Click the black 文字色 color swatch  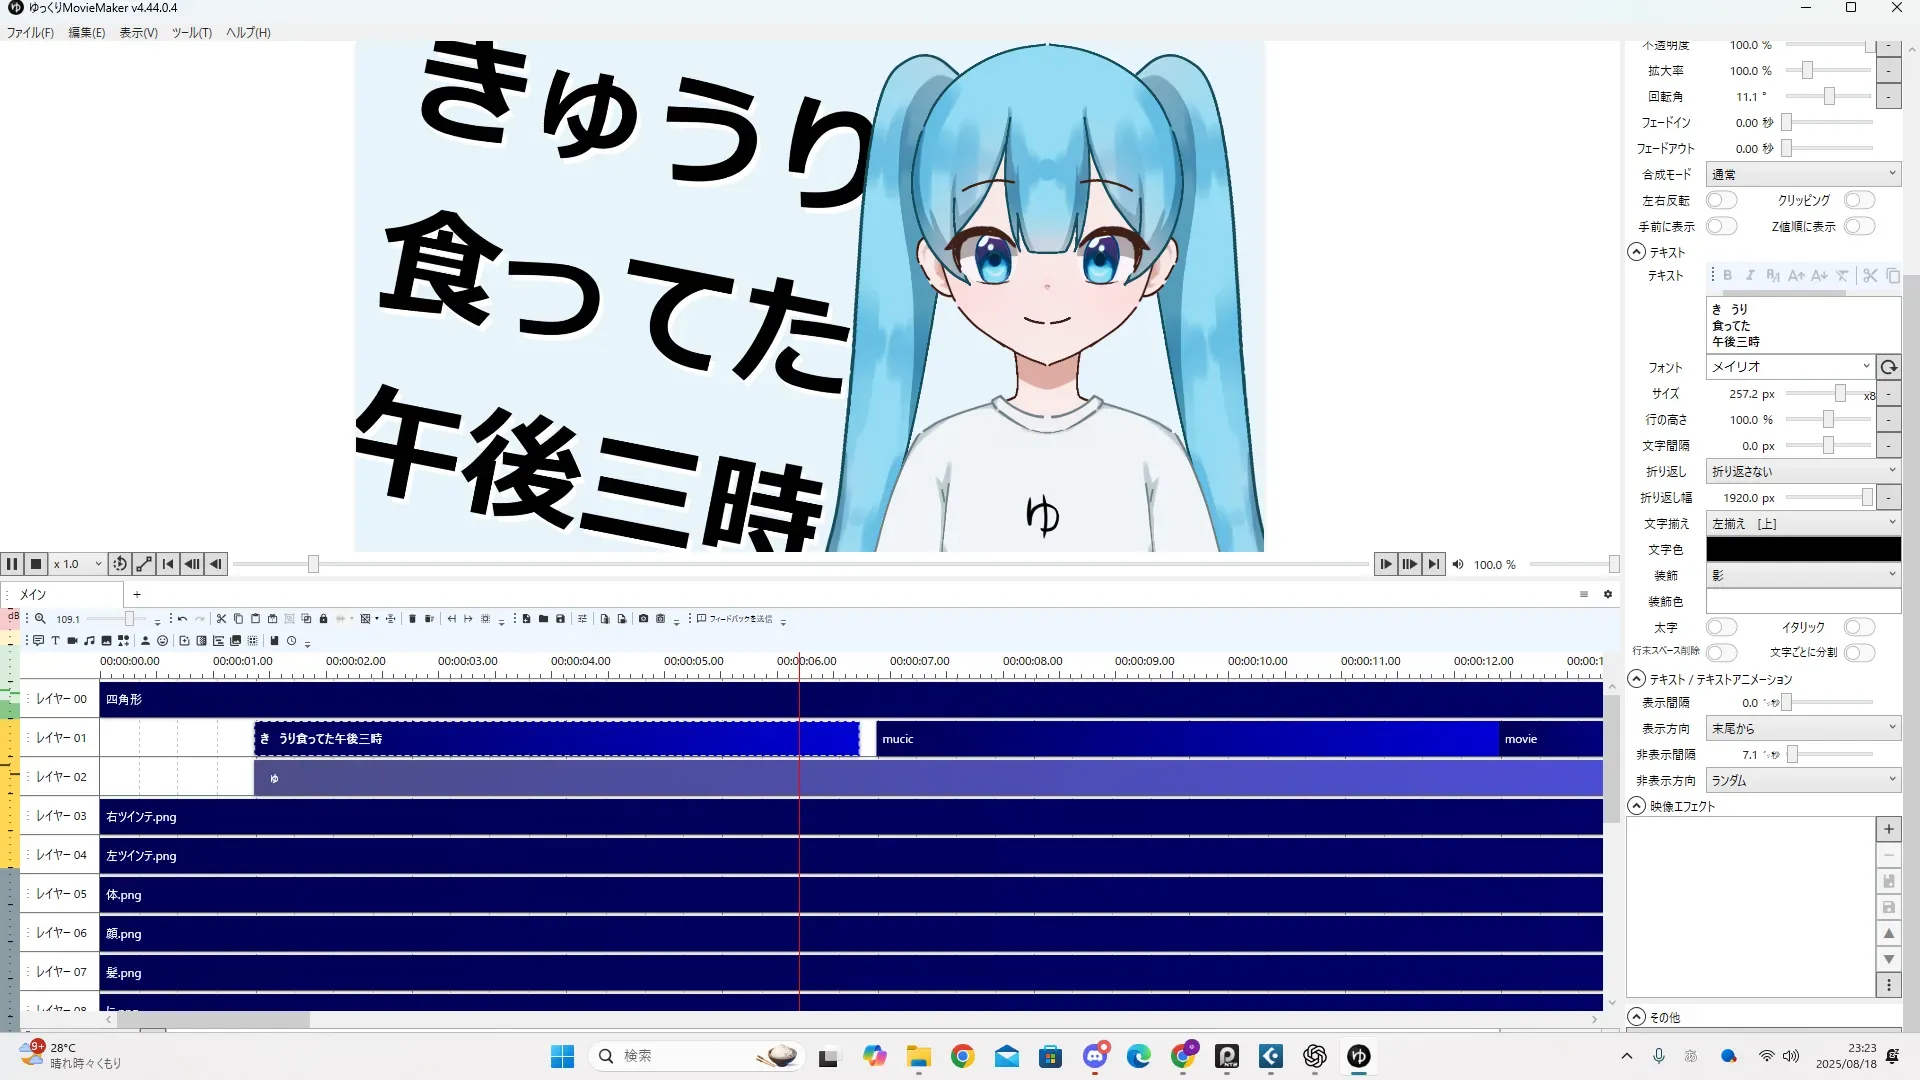pyautogui.click(x=1802, y=549)
